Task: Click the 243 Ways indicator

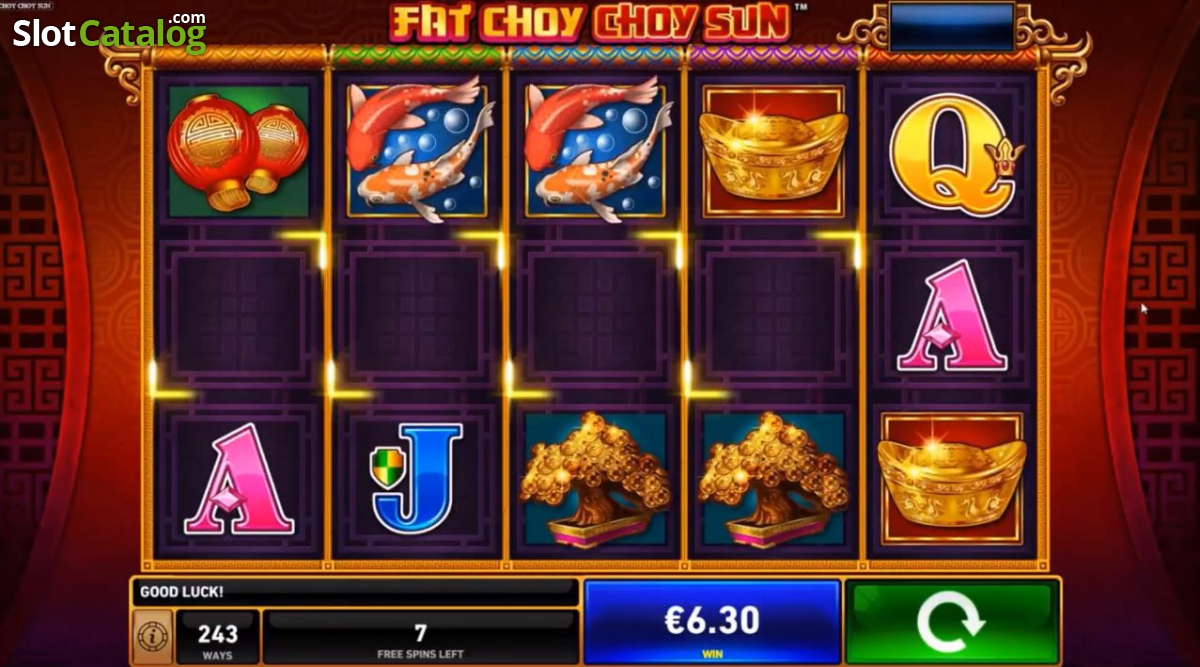Action: (x=217, y=638)
